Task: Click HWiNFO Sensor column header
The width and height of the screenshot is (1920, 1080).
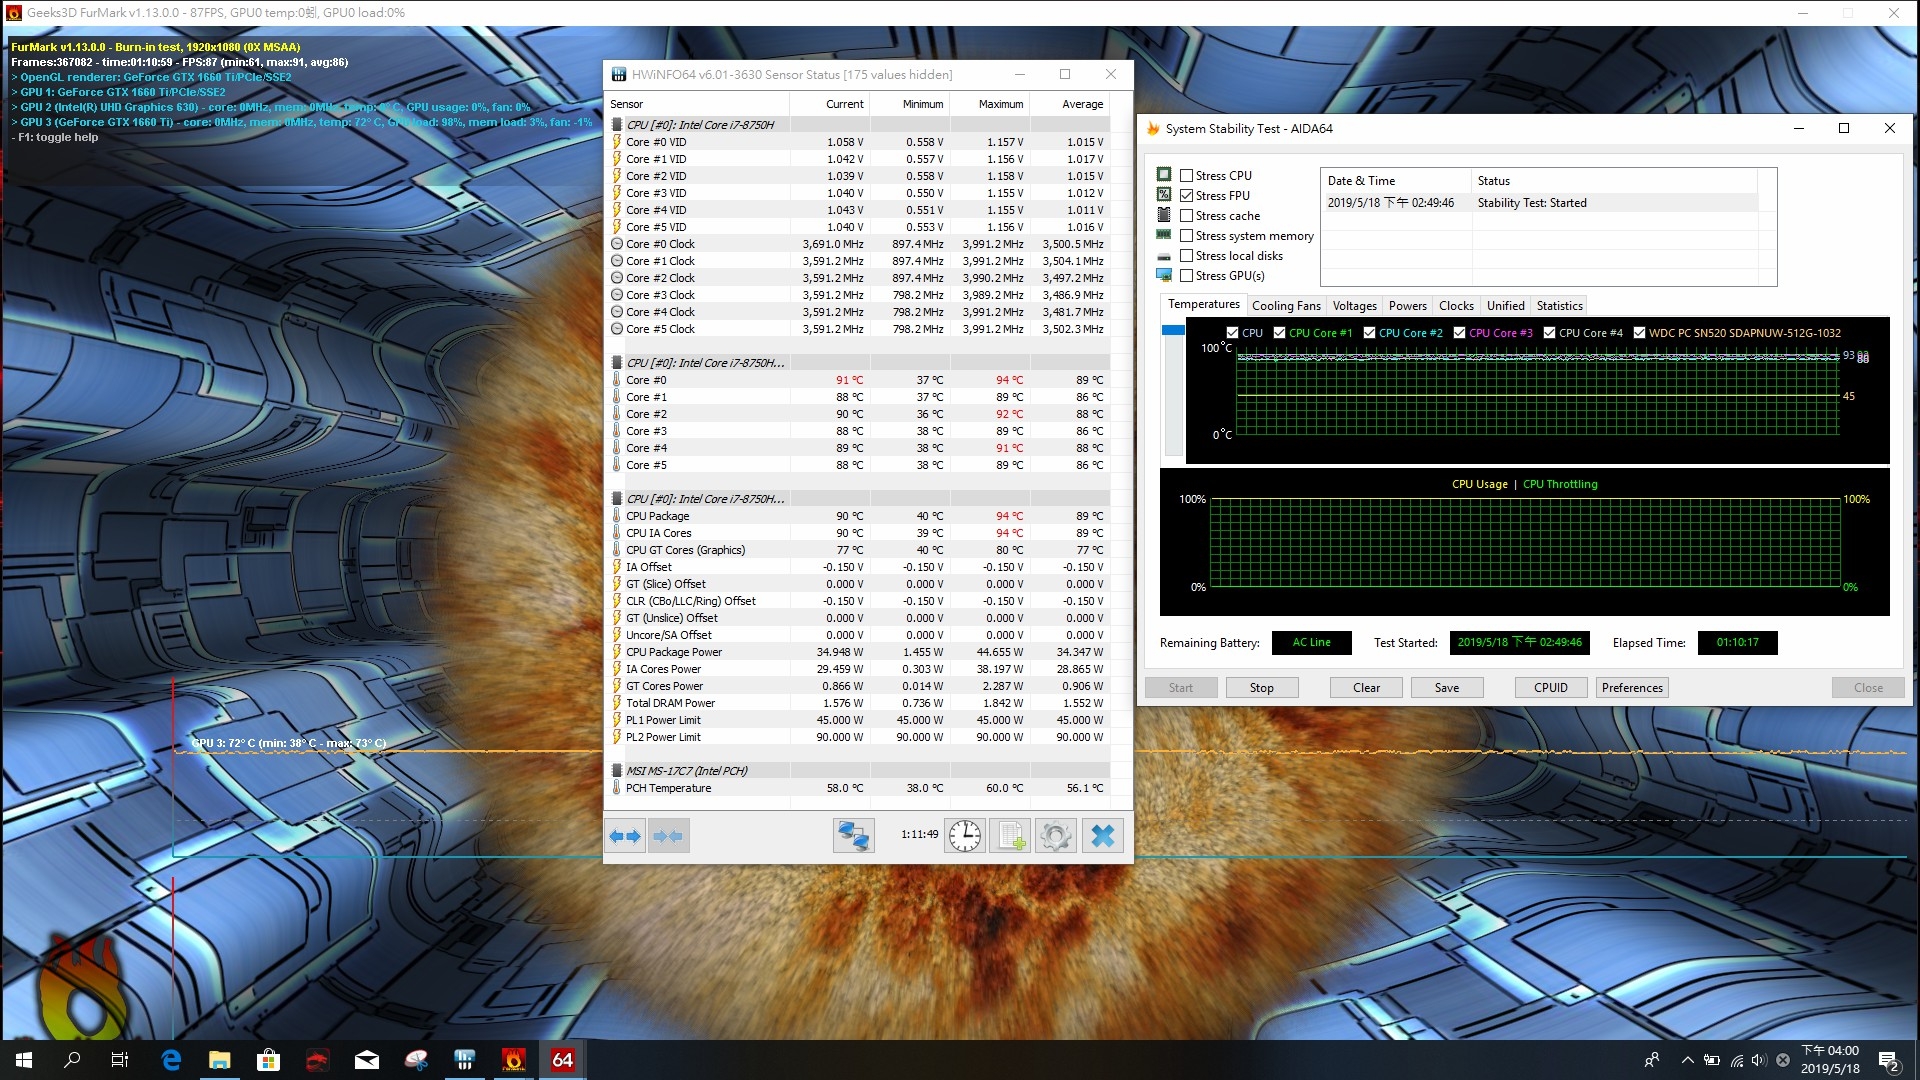Action: tap(697, 104)
